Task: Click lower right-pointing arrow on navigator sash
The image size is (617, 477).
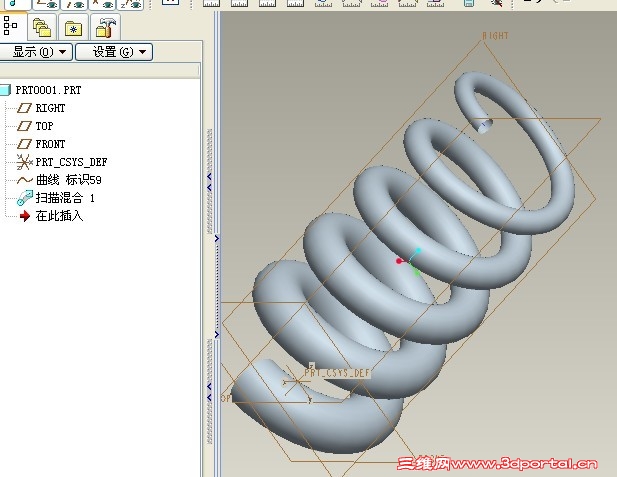Action: coord(217,335)
